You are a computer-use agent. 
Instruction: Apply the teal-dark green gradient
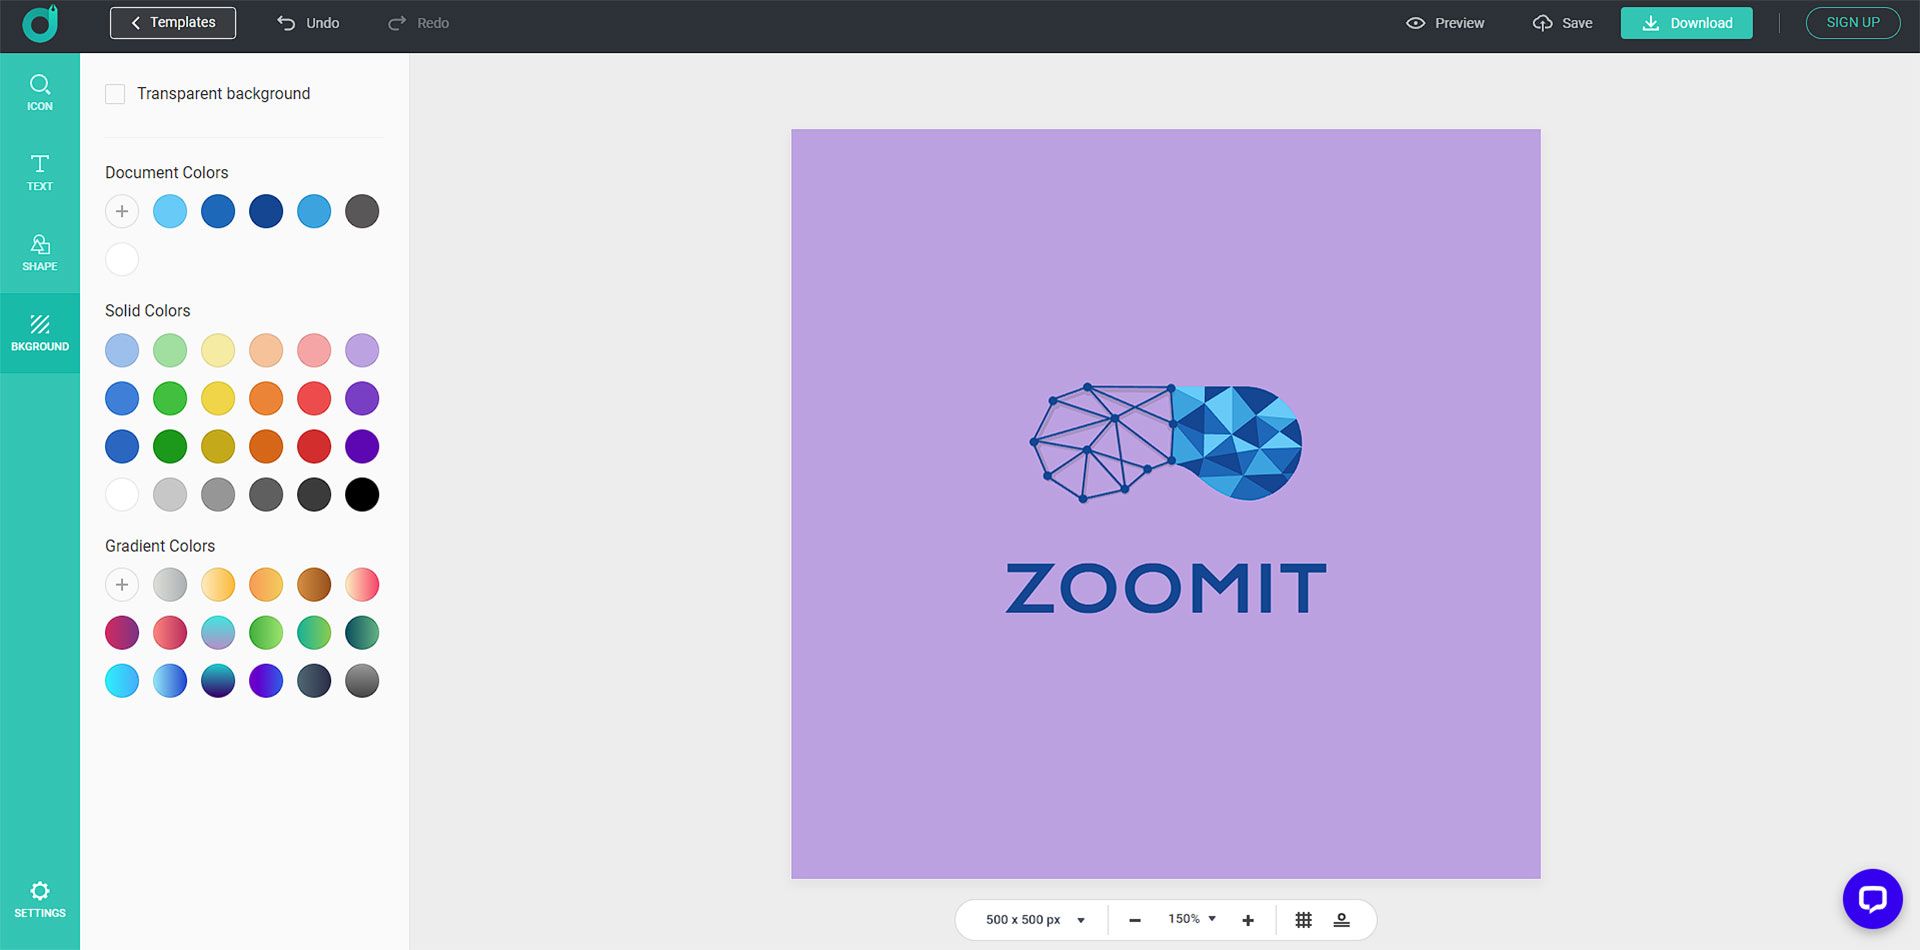[362, 633]
